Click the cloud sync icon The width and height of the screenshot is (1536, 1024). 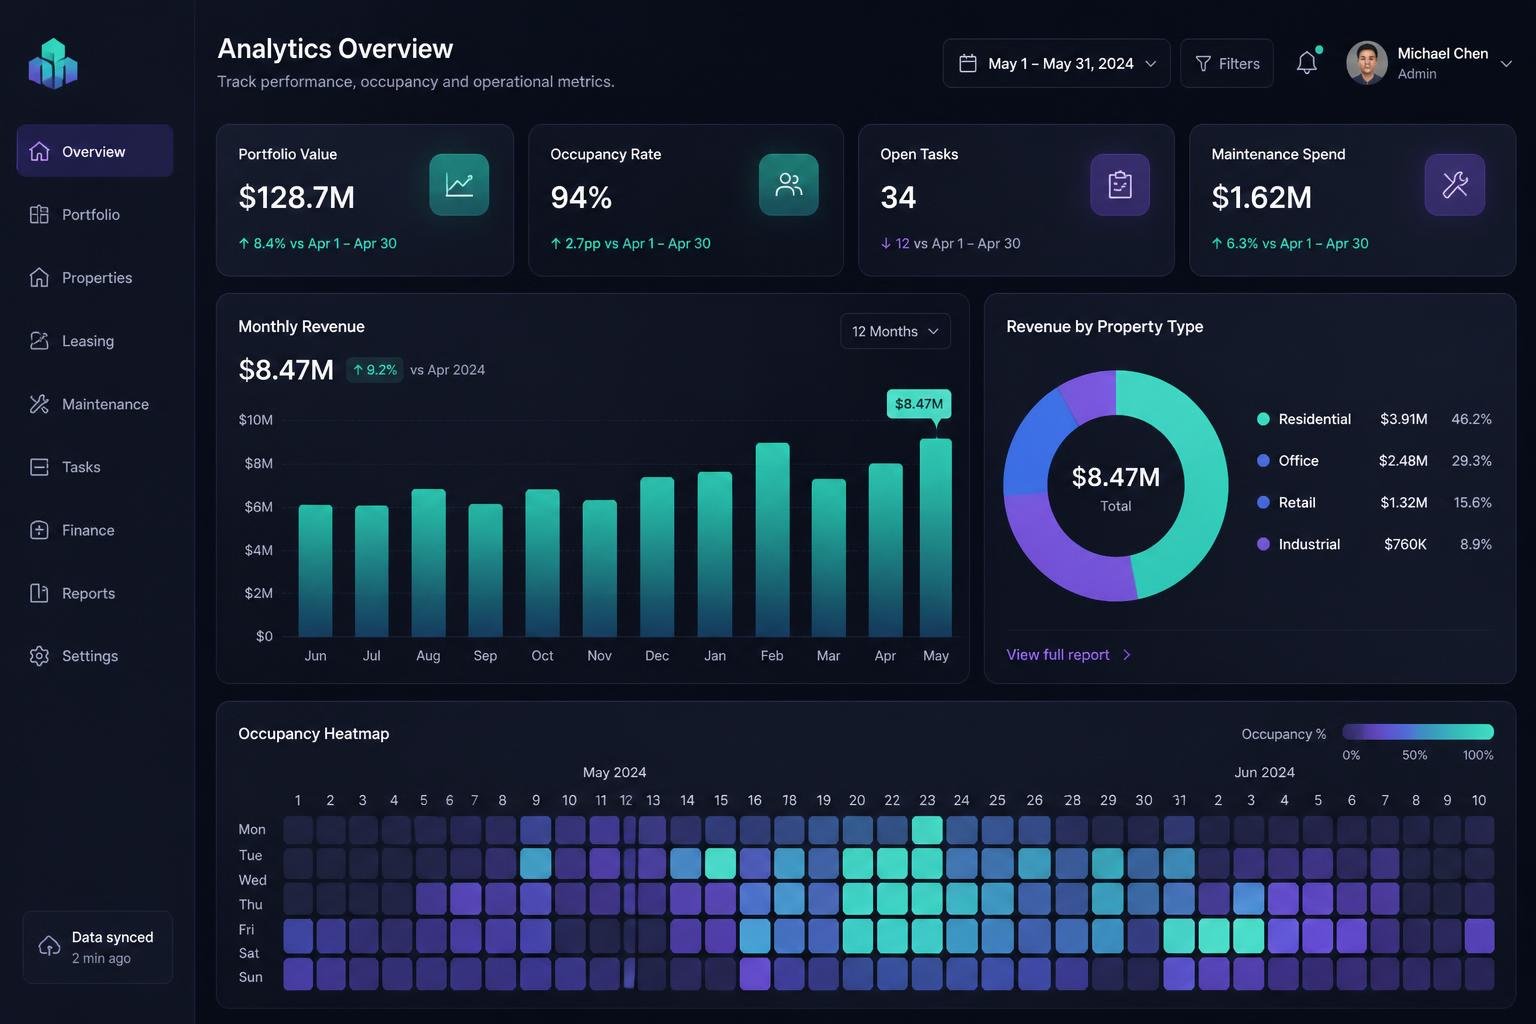coord(49,946)
